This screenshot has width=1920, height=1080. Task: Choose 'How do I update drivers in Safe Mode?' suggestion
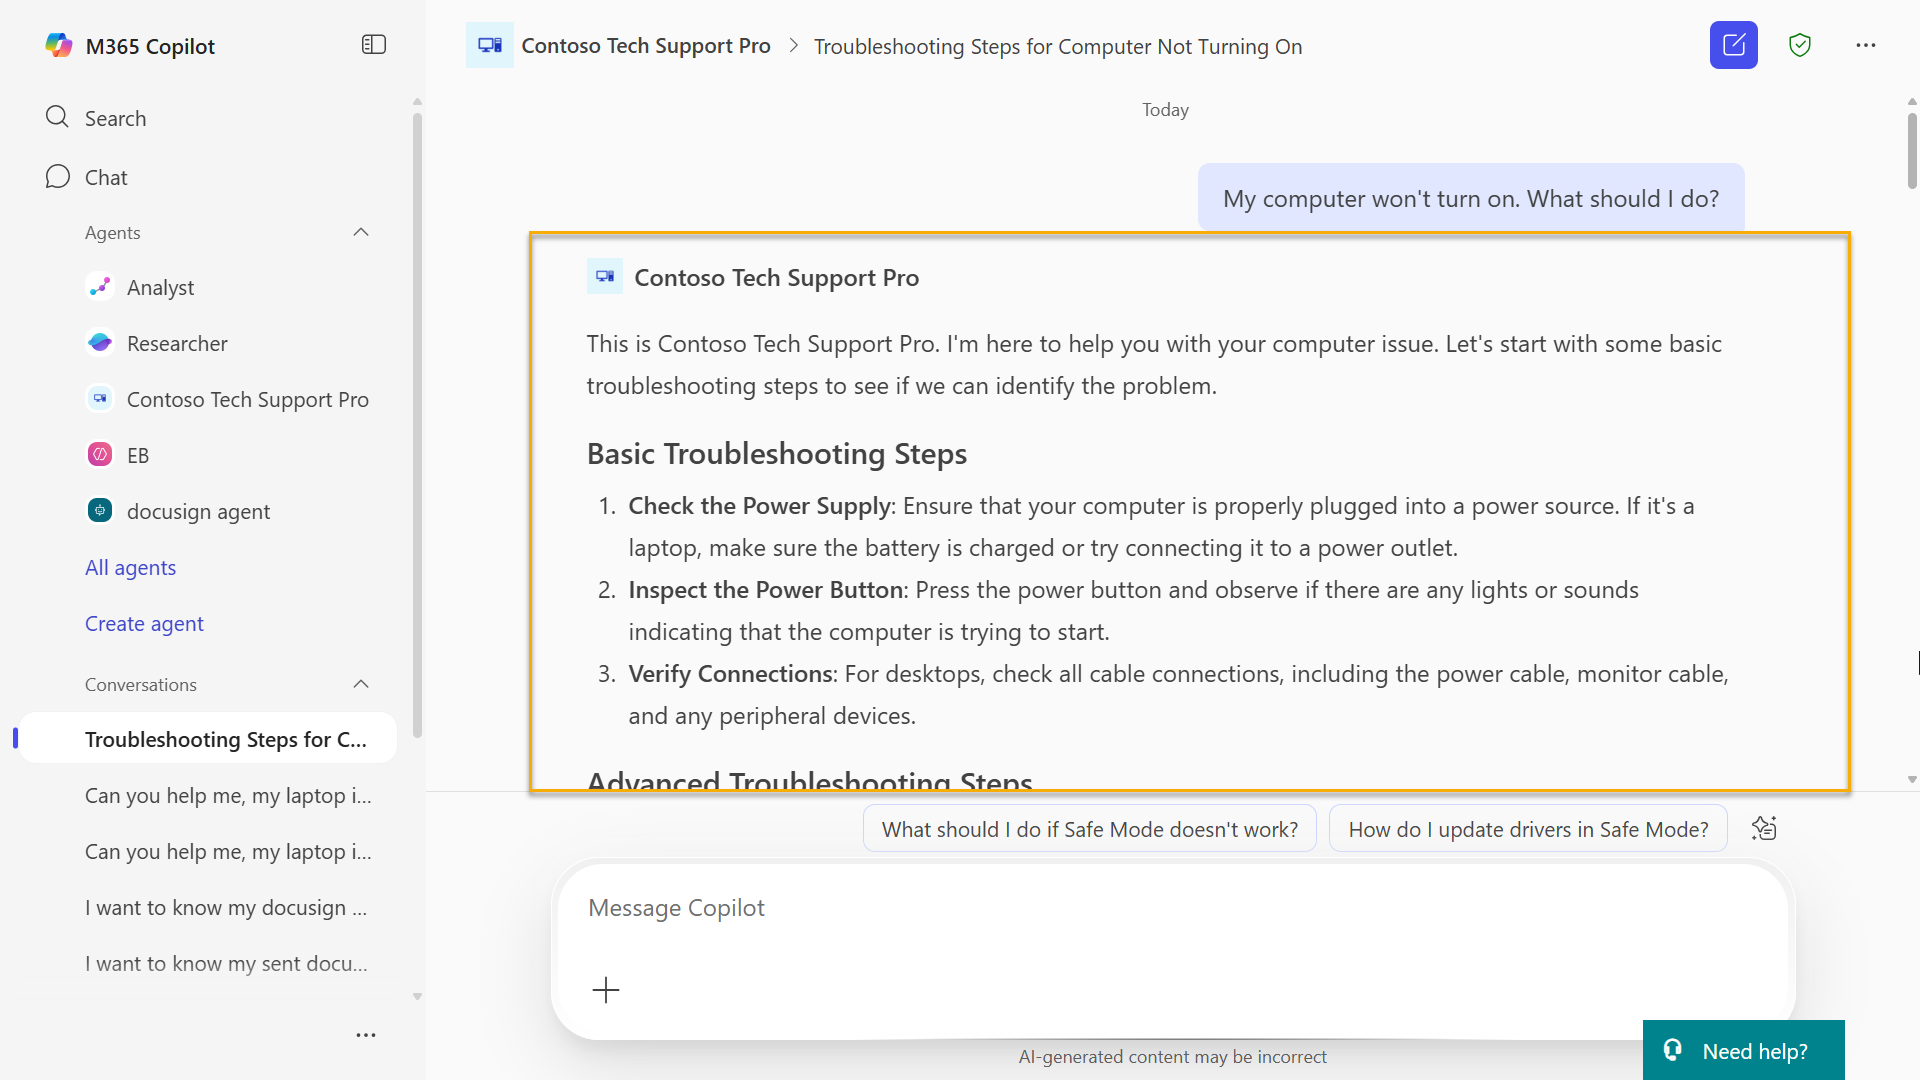(1528, 829)
